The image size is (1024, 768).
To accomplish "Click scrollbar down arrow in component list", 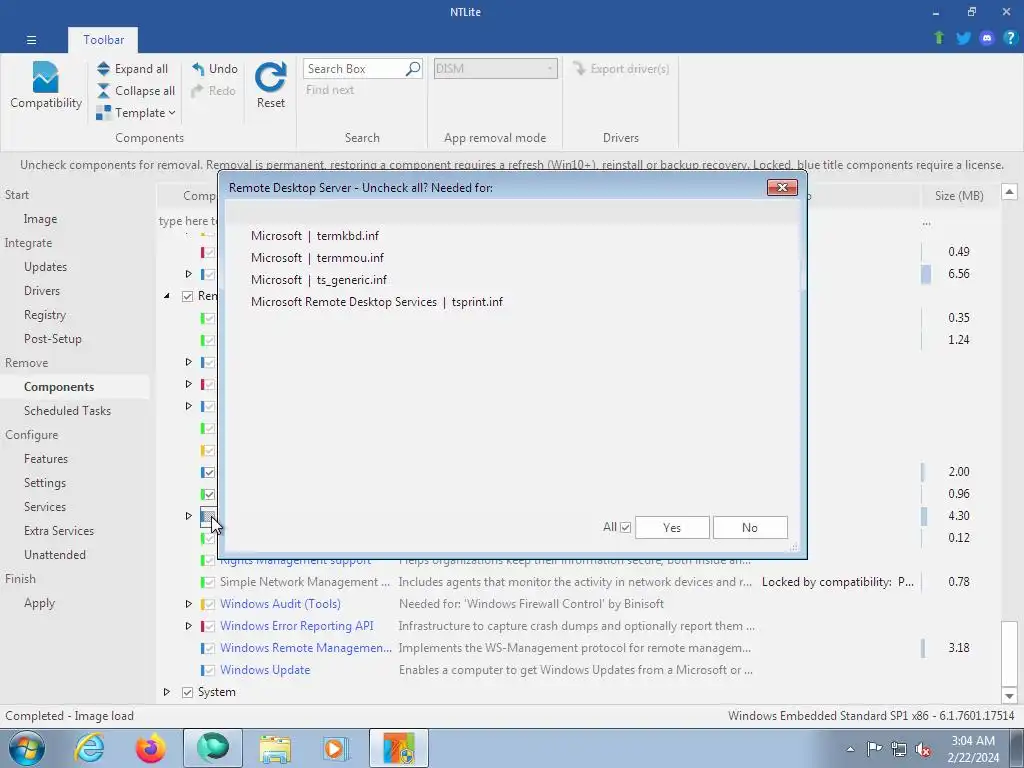I will pyautogui.click(x=1010, y=696).
